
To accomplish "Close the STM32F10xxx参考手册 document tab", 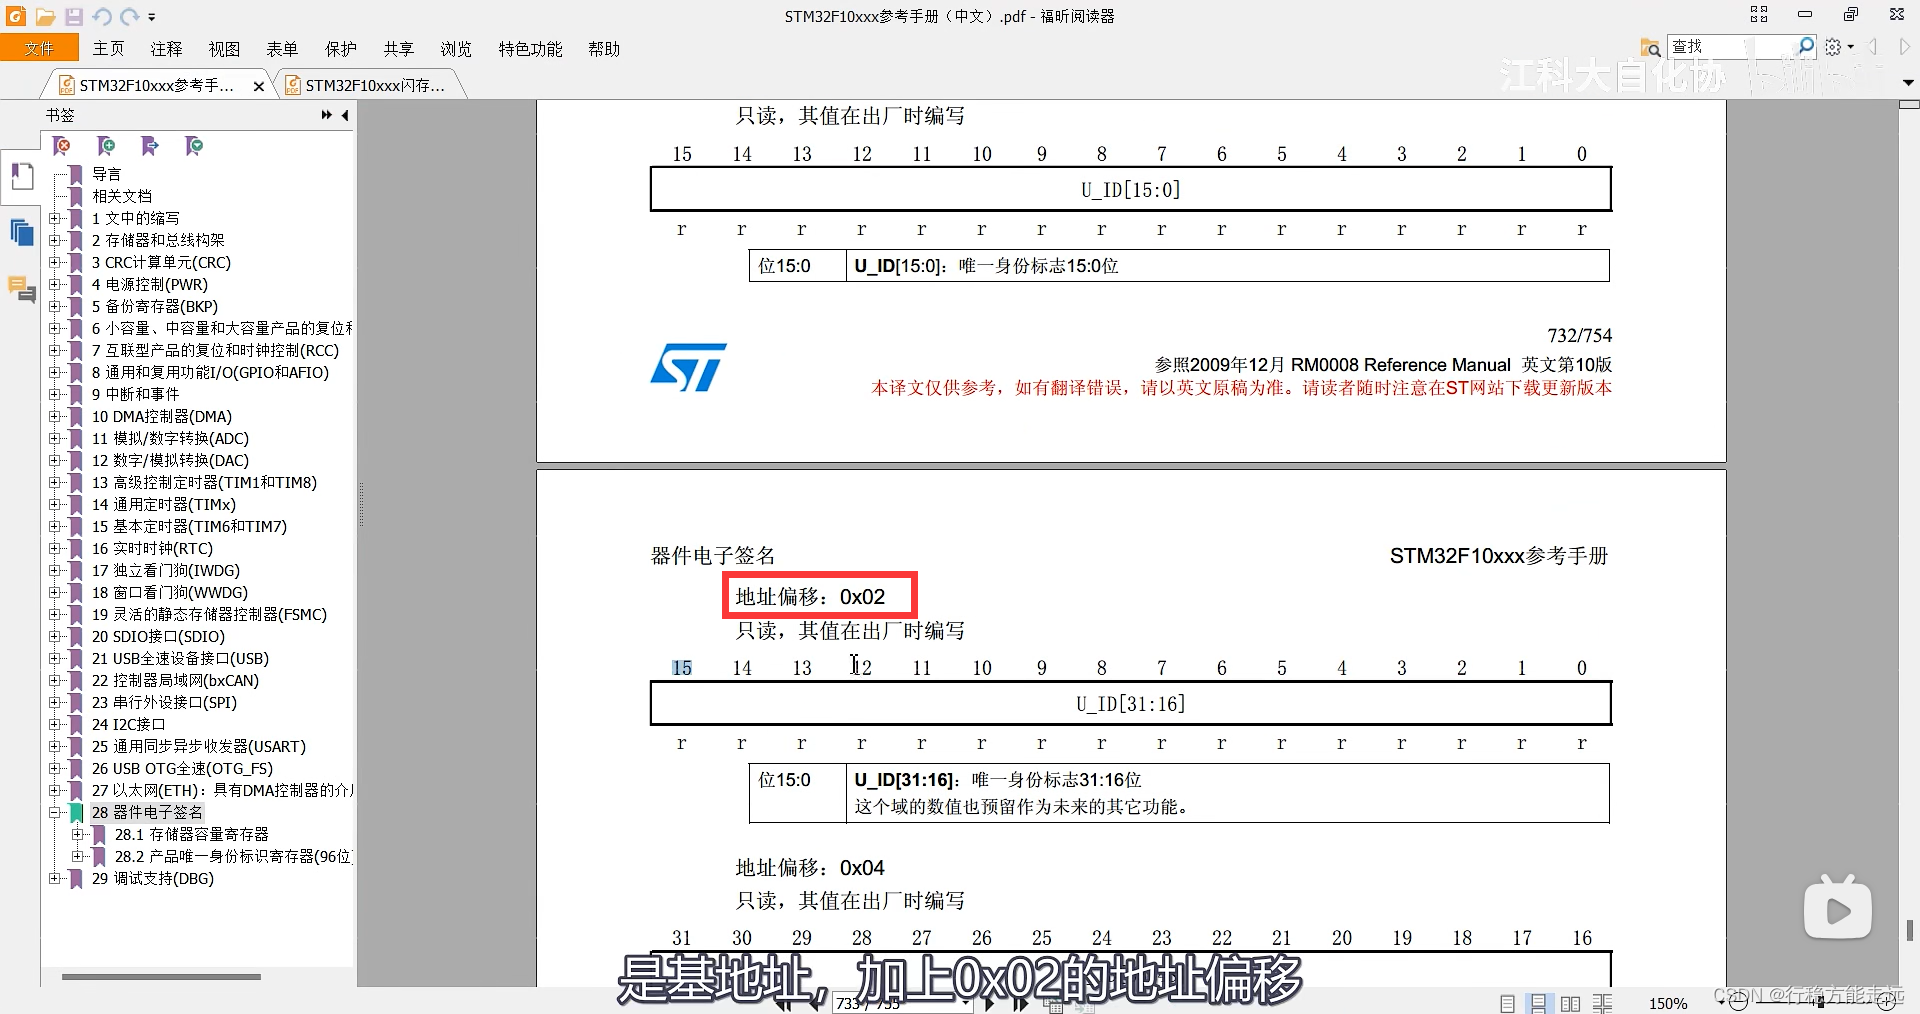I will pos(259,87).
